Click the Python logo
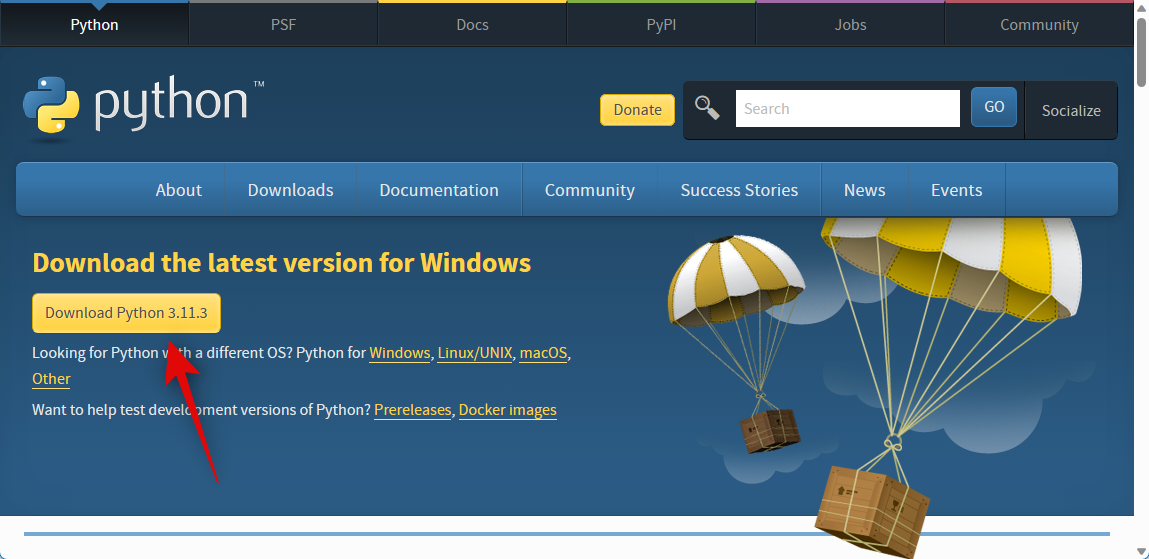Screen dimensions: 1149x559 pyautogui.click(x=144, y=107)
